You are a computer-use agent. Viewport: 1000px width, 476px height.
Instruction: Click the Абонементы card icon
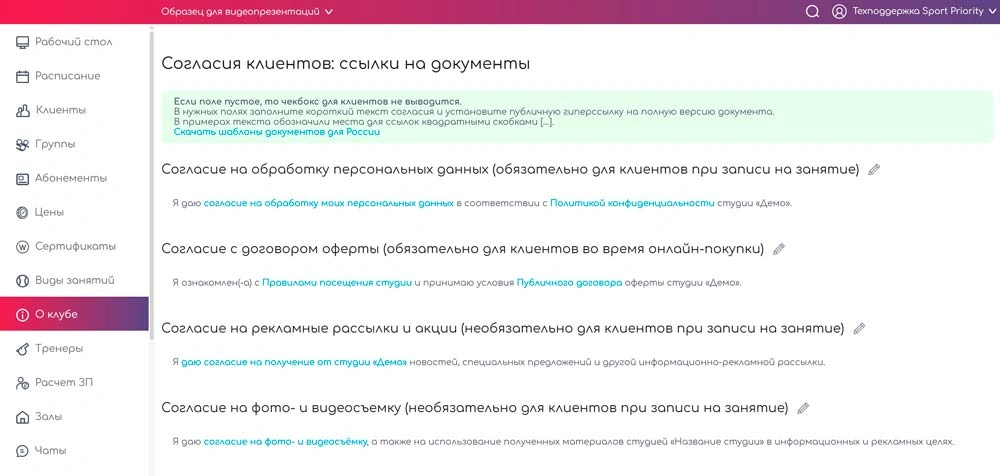22,179
